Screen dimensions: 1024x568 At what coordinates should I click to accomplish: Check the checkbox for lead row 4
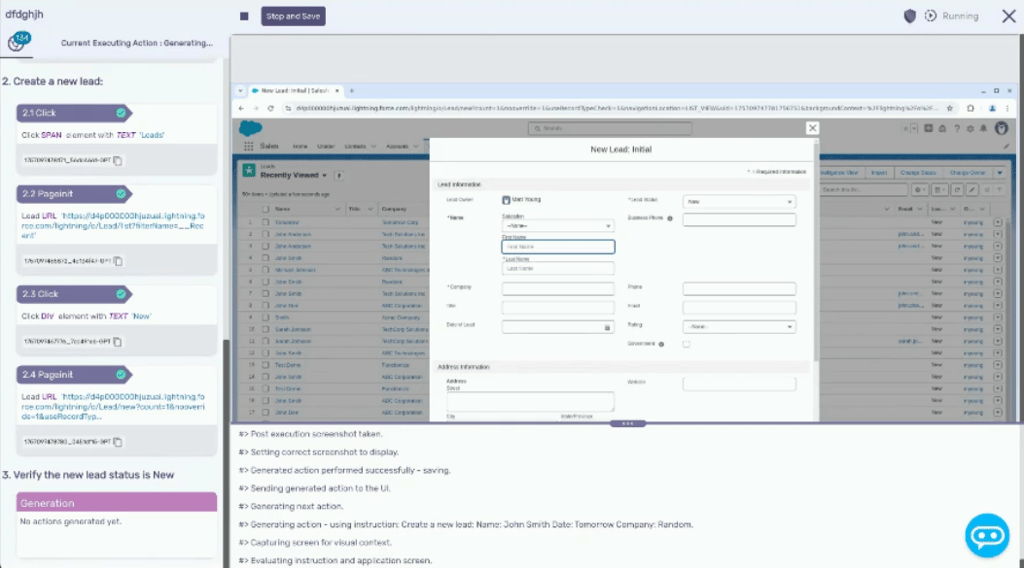[265, 258]
